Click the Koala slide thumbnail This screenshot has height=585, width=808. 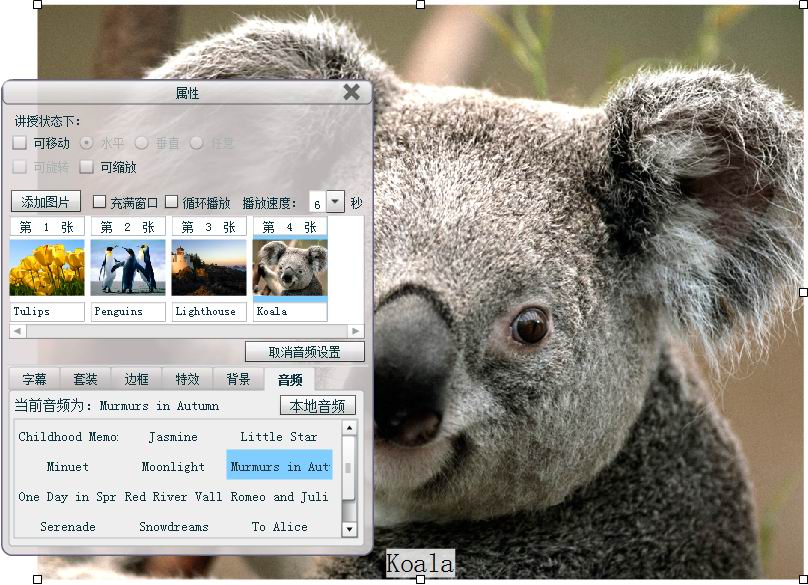290,268
